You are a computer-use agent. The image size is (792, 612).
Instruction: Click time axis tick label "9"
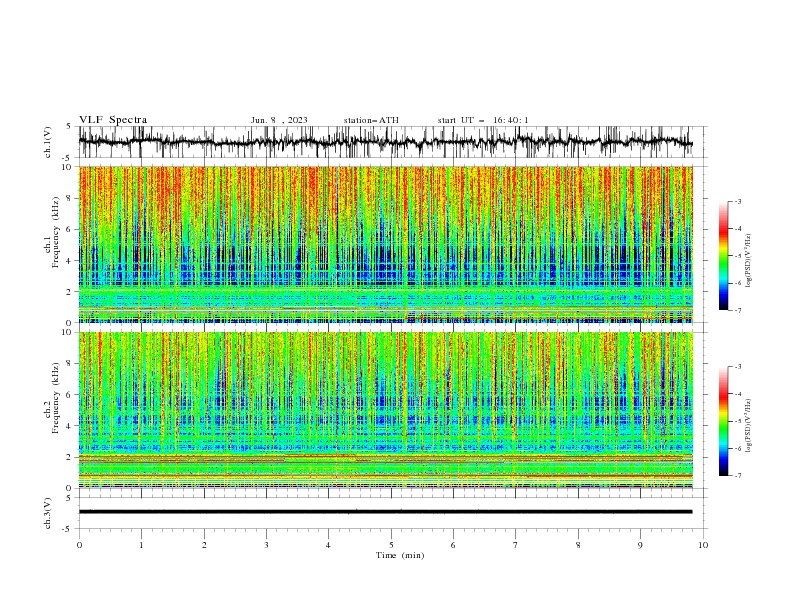[x=640, y=545]
